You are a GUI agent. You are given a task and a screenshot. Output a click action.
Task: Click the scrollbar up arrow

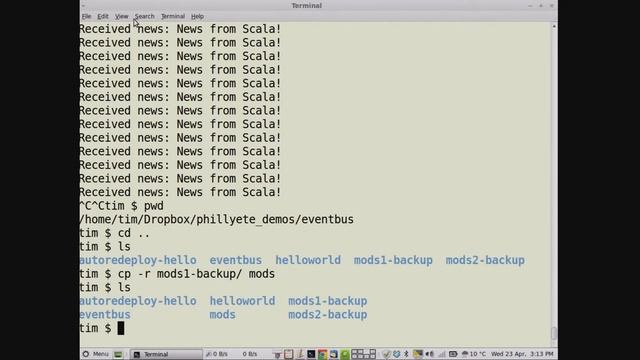553,27
